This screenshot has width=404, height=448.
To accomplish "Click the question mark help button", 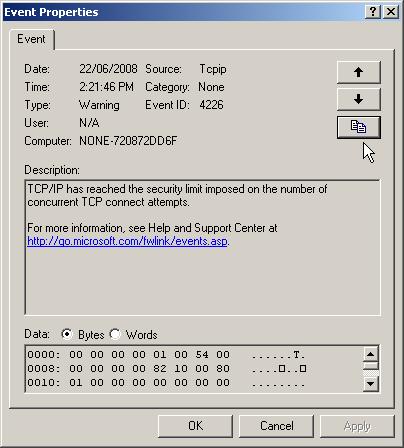I will click(x=373, y=12).
